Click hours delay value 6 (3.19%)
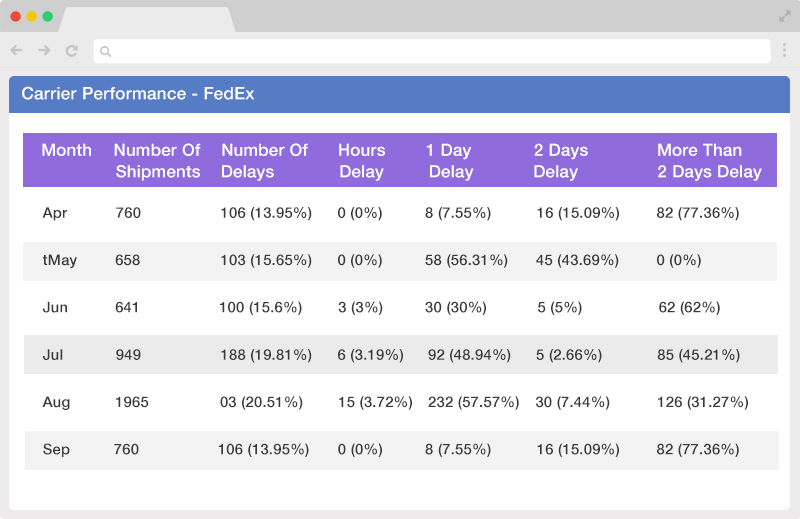Viewport: 800px width, 519px height. click(x=370, y=355)
